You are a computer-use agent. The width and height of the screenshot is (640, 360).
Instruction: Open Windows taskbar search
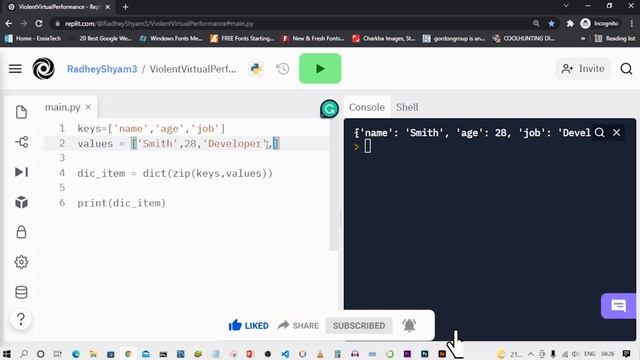tap(24, 353)
